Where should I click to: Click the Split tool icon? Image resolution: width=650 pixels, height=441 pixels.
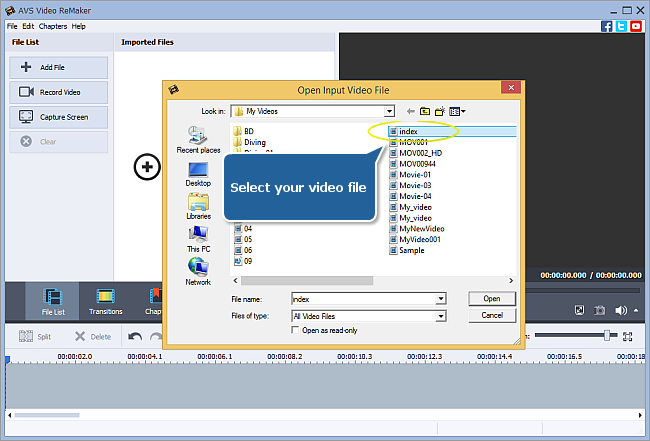26,336
